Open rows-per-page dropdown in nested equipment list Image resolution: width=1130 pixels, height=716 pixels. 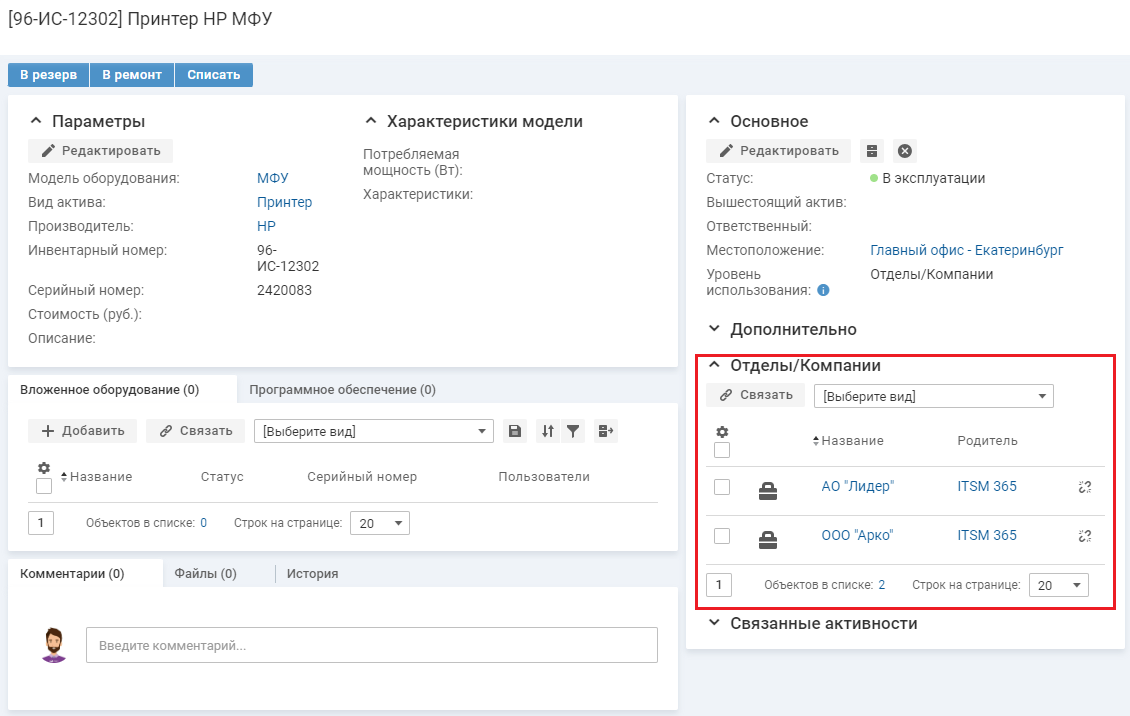coord(379,523)
